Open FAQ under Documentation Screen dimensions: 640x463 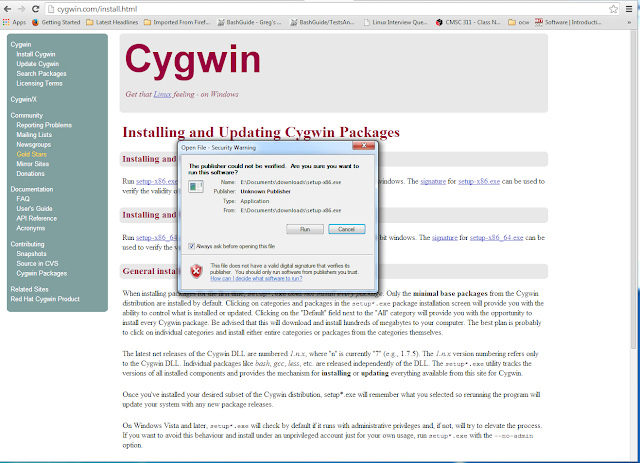[x=23, y=199]
